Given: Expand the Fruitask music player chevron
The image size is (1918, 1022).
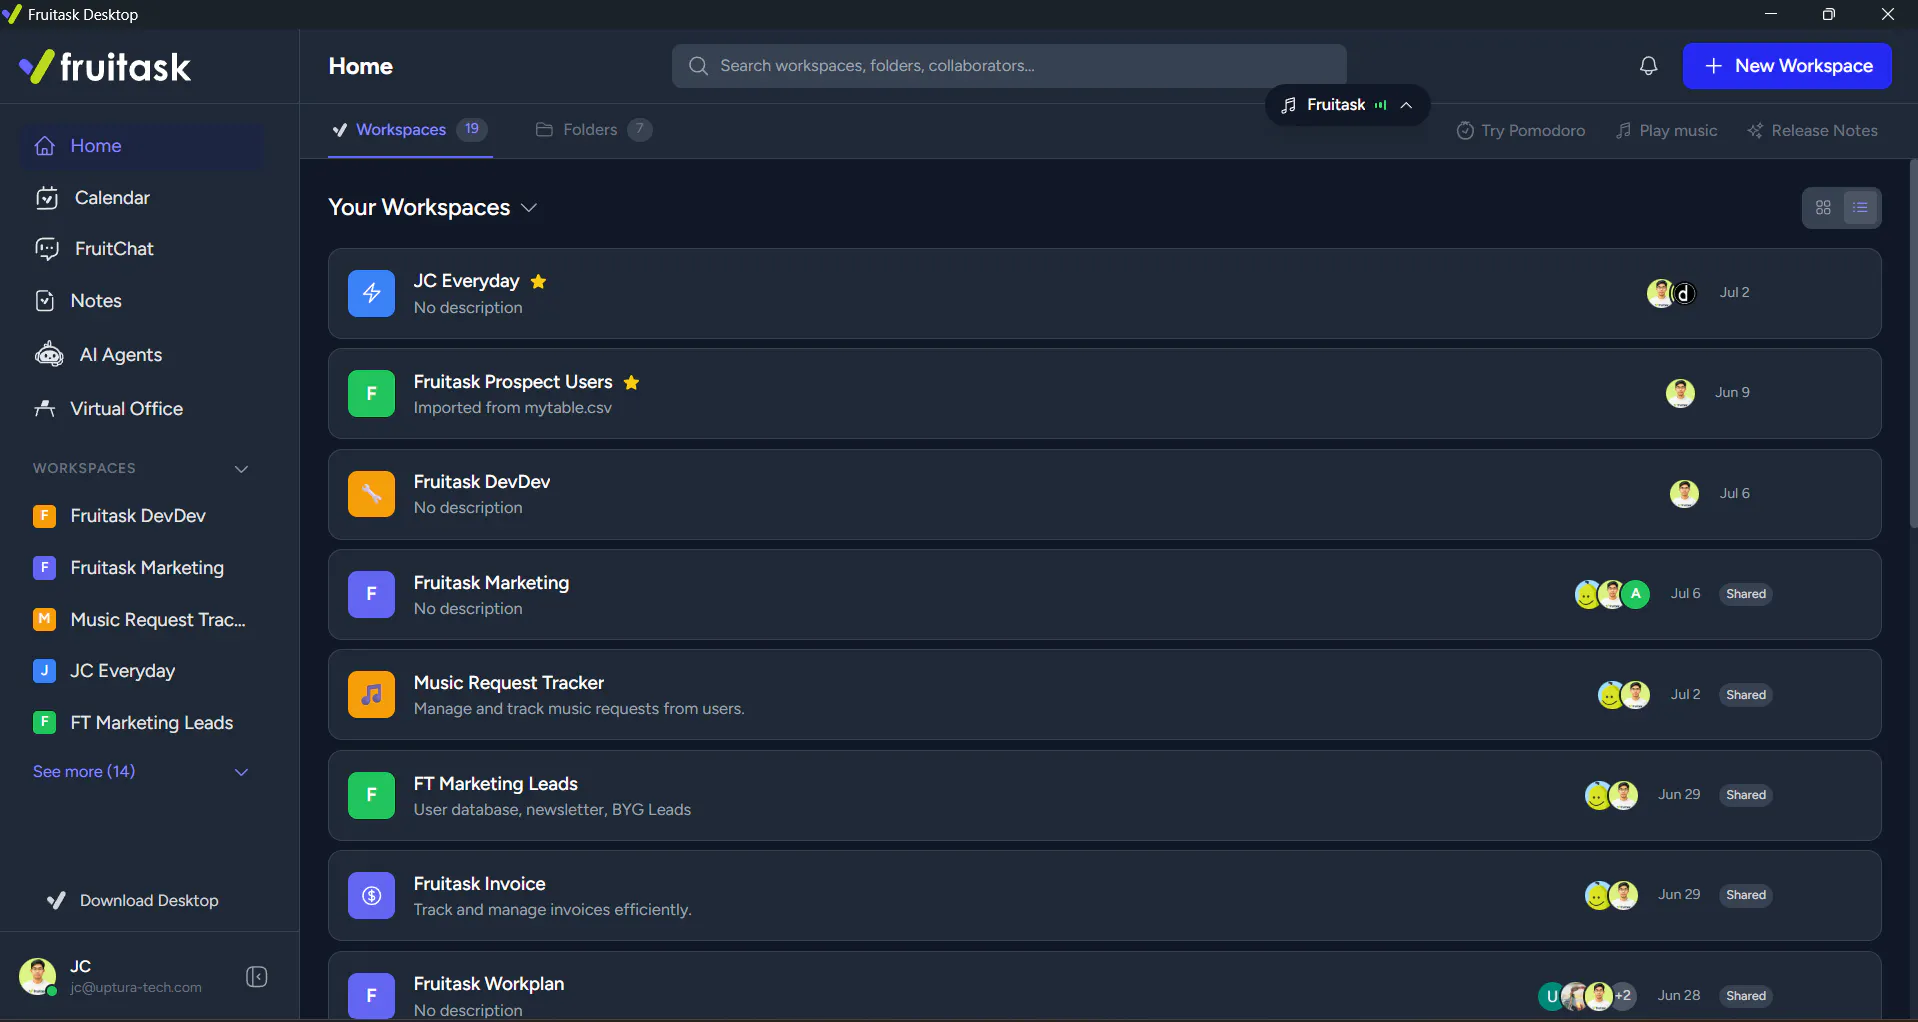Looking at the screenshot, I should (x=1406, y=105).
